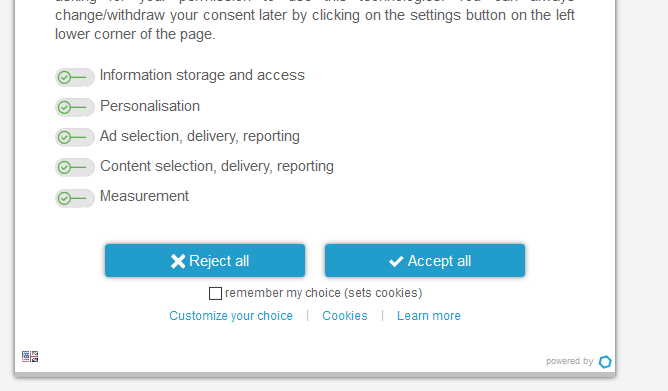Open the Customize your choice link
The height and width of the screenshot is (391, 668).
[231, 316]
